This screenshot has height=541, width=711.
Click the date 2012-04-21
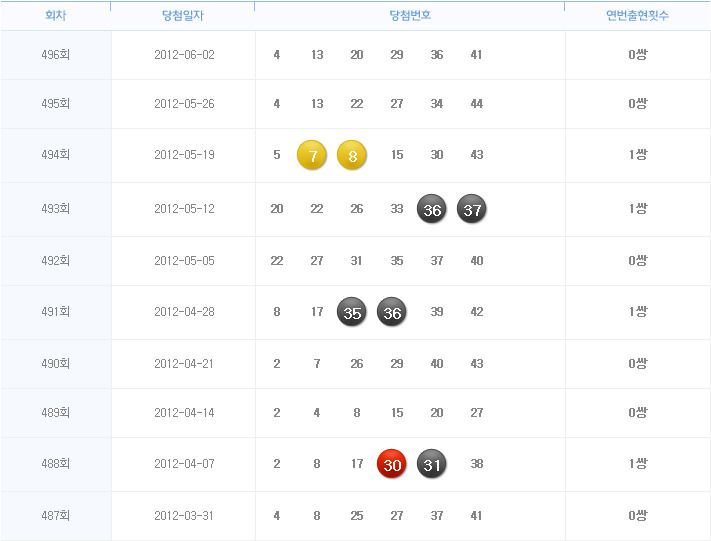click(184, 364)
